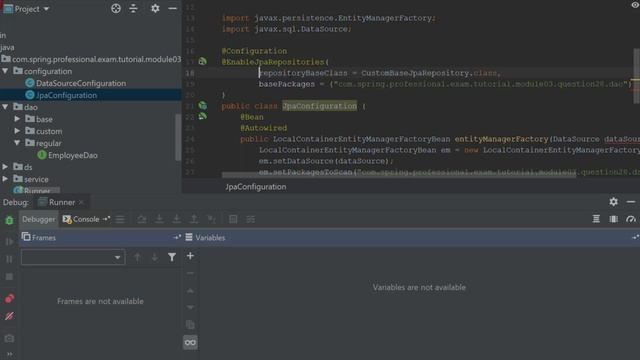Click the Run to Cursor icon

click(x=211, y=220)
